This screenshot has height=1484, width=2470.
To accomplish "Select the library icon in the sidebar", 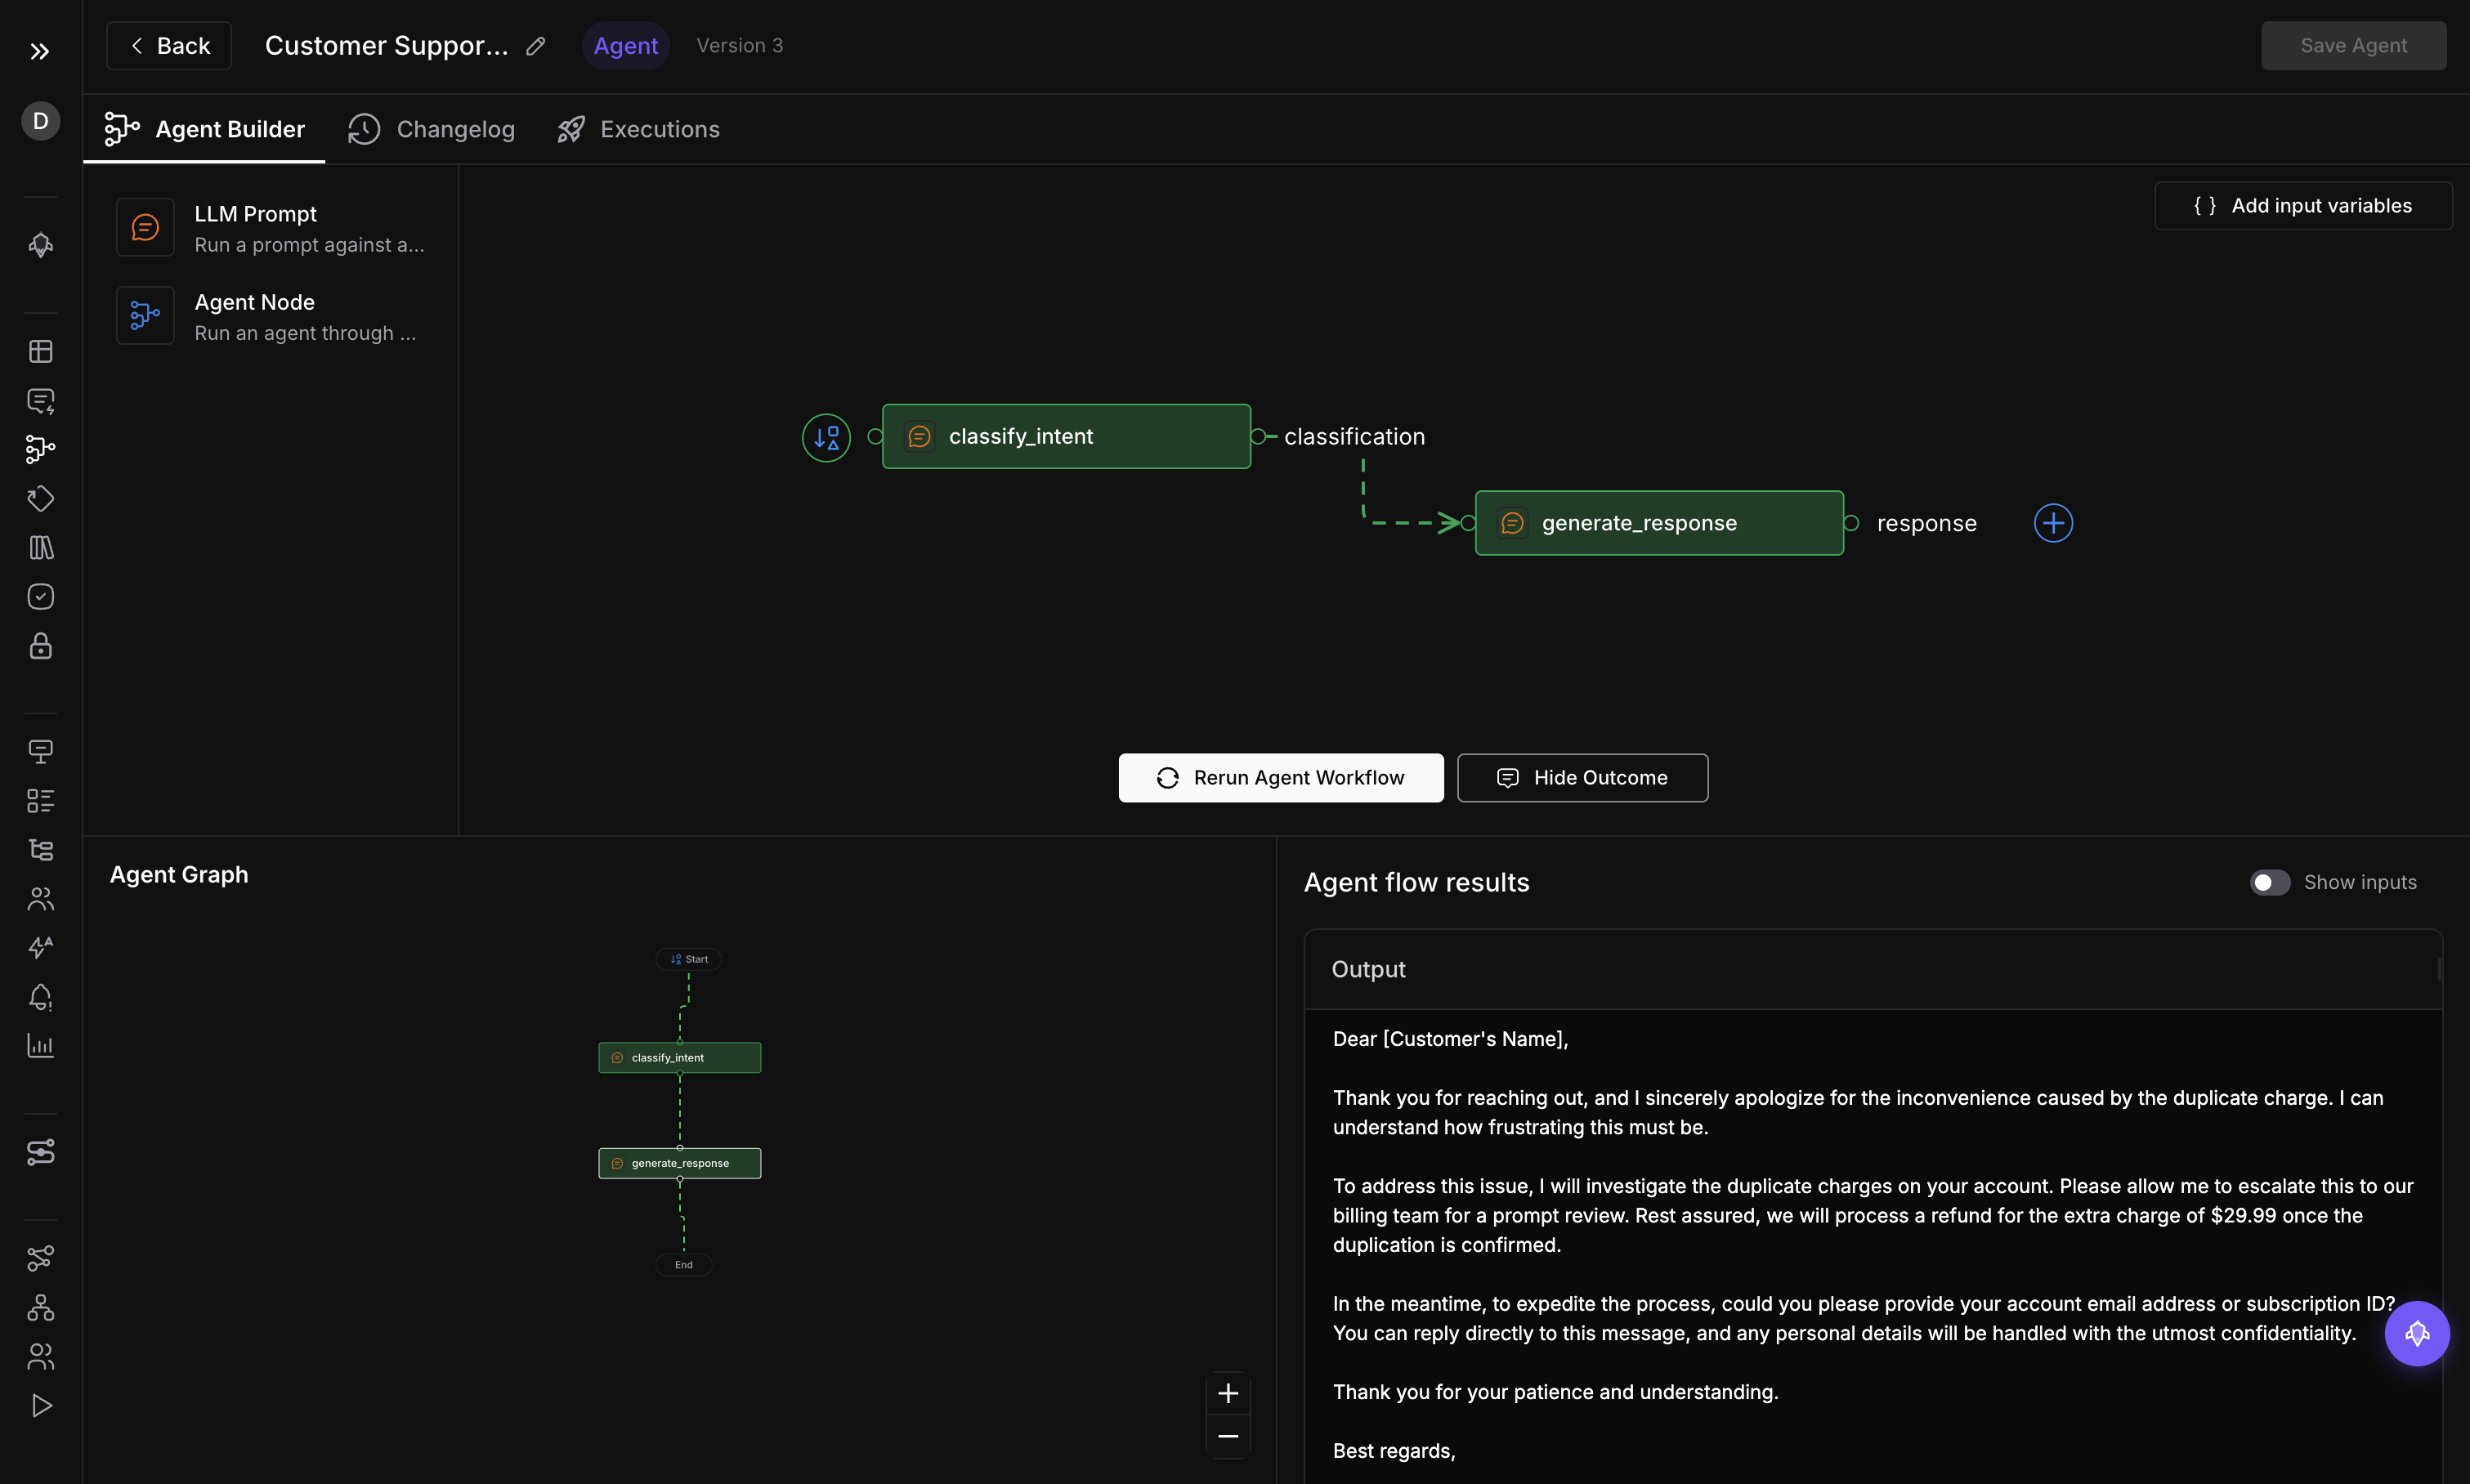I will point(40,547).
